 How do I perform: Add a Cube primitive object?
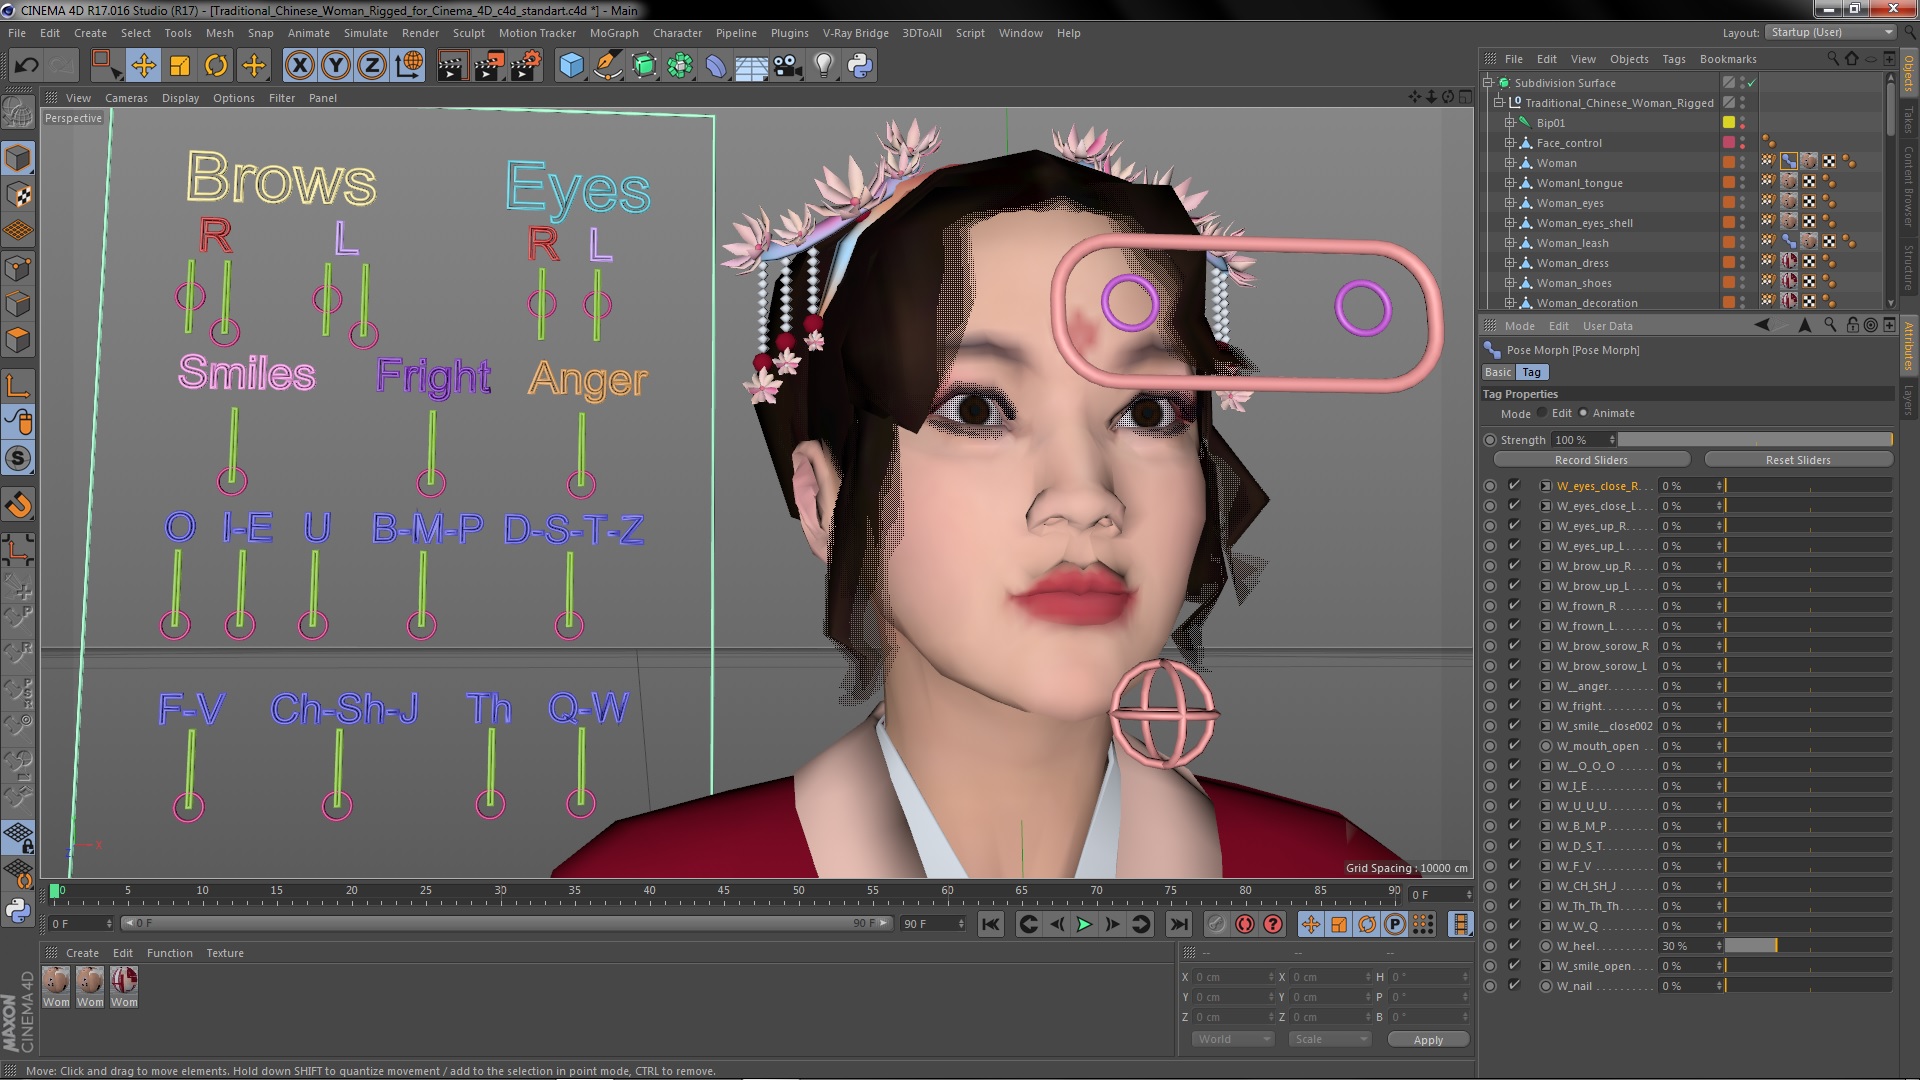pyautogui.click(x=571, y=66)
